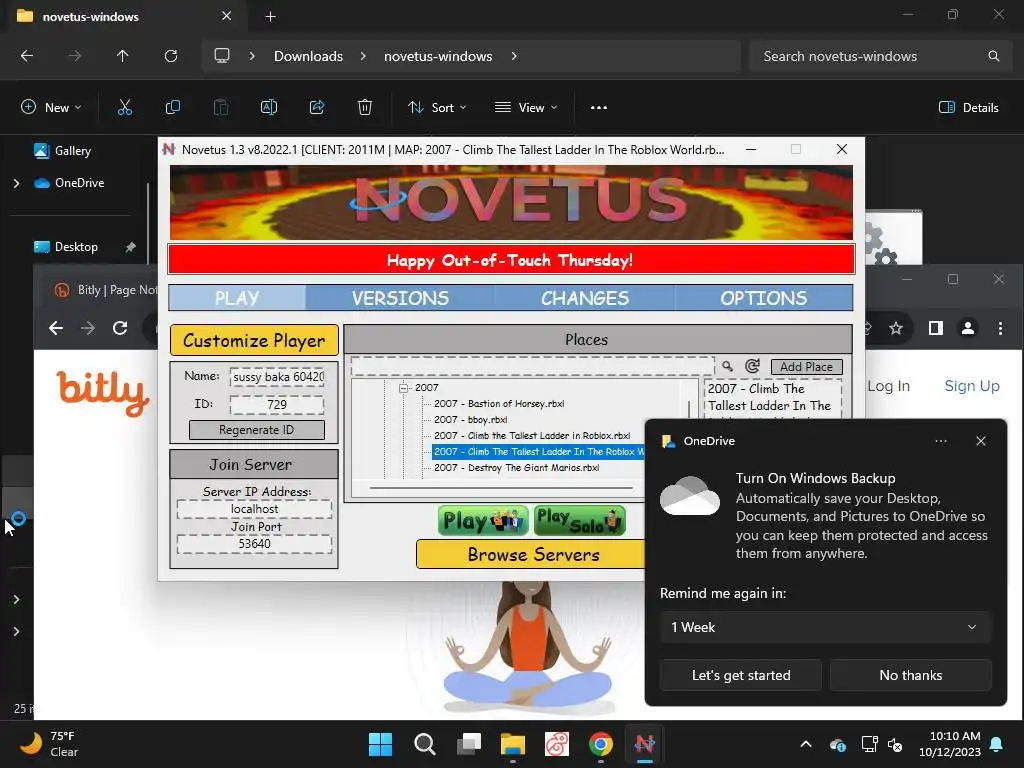The height and width of the screenshot is (768, 1024).
Task: Click the Join Port field
Action: pos(254,544)
